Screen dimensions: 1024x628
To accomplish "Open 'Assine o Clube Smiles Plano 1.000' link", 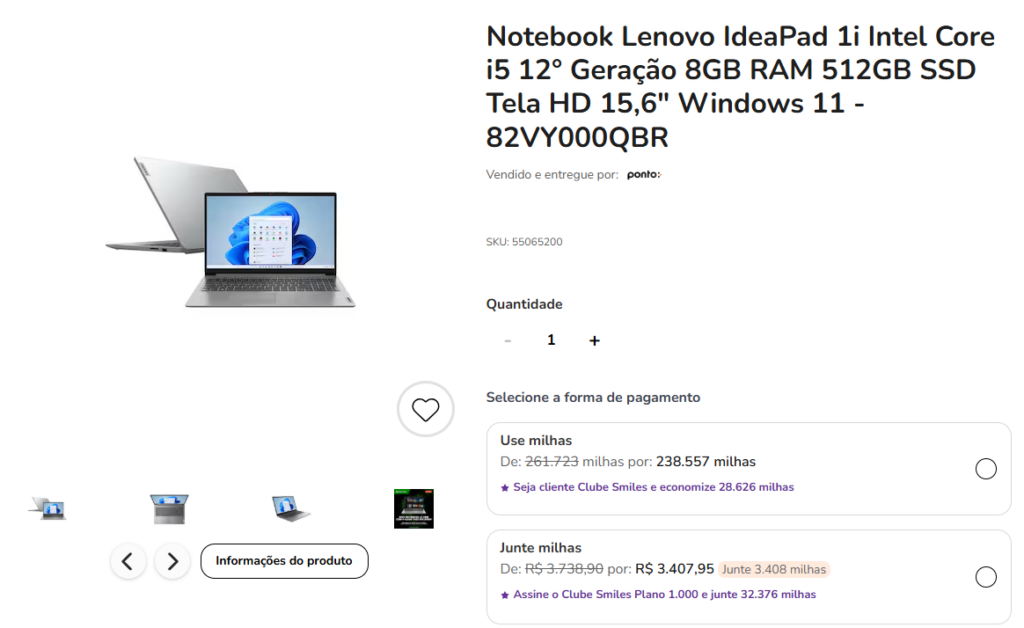I will pyautogui.click(x=664, y=595).
